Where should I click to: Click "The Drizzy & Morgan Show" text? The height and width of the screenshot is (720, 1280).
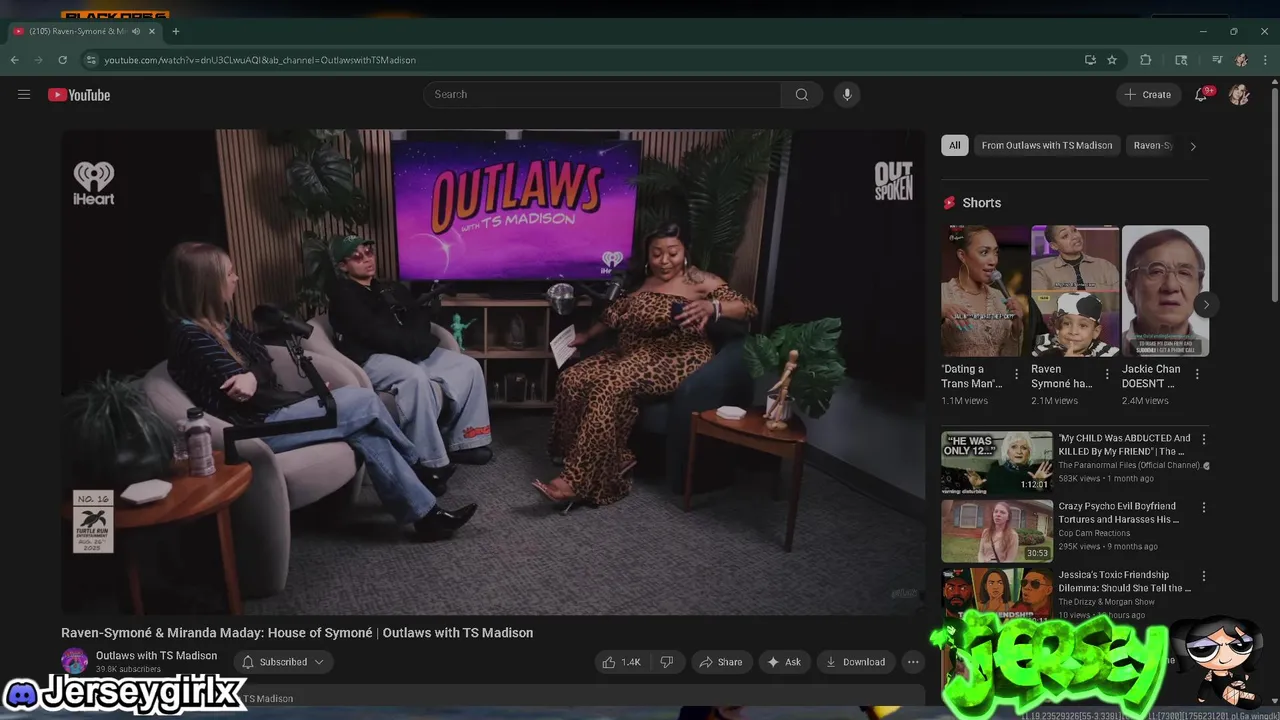(x=1106, y=602)
